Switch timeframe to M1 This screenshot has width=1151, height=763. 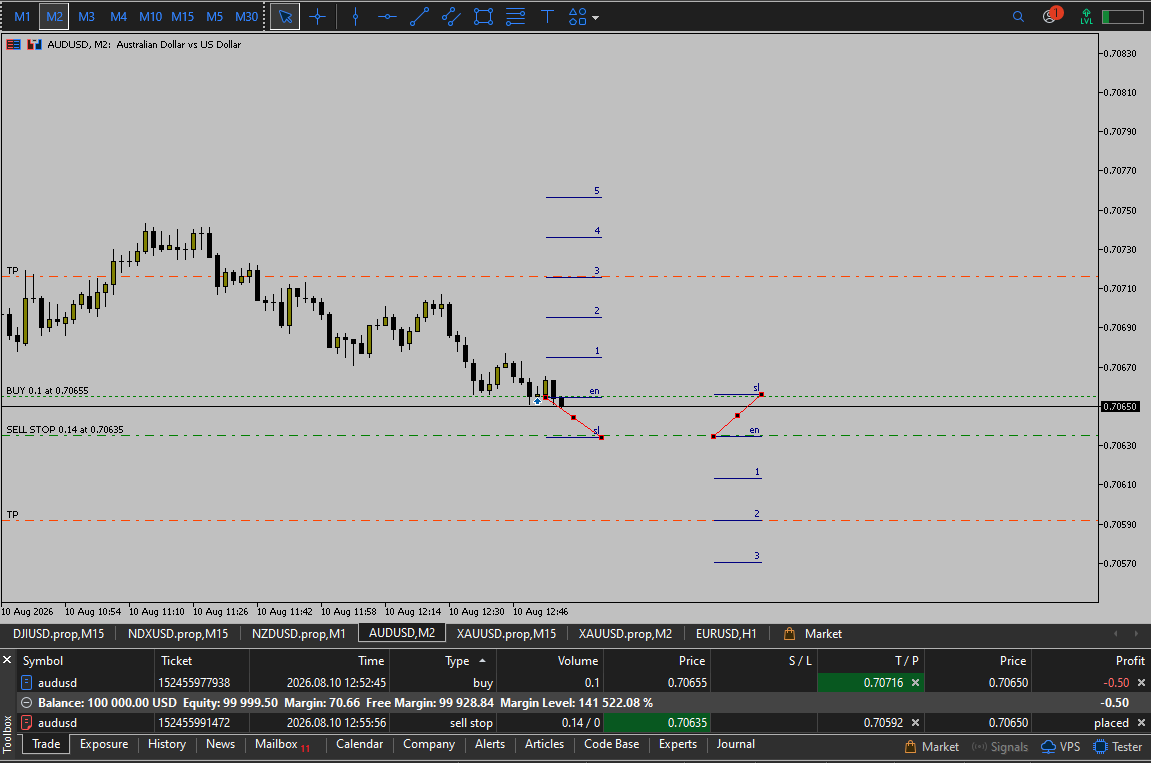point(22,16)
